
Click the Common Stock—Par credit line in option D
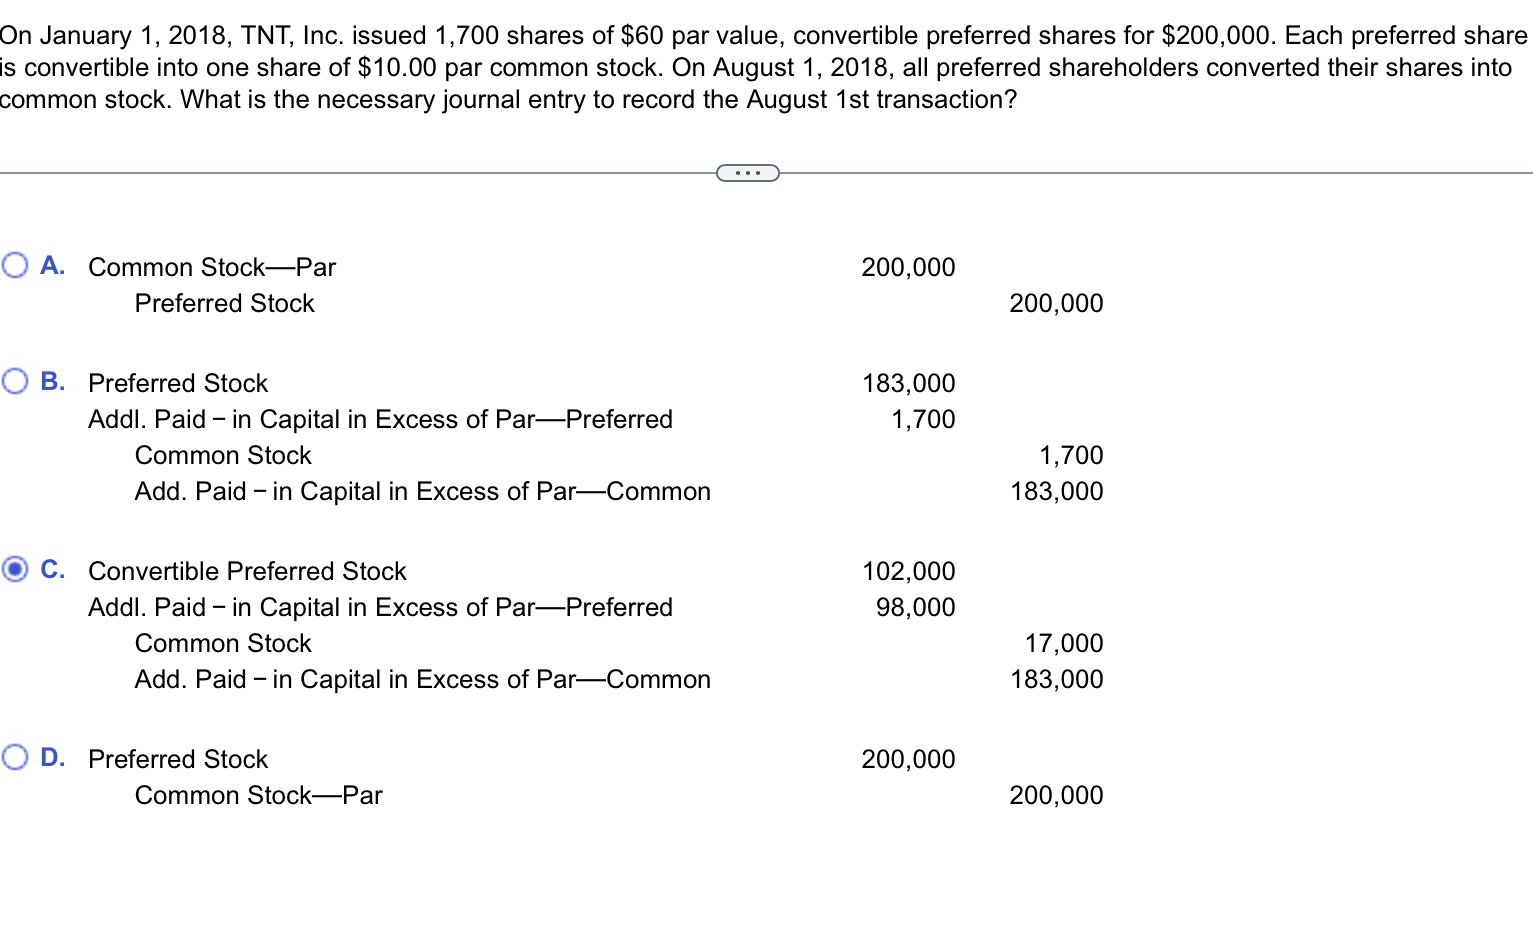point(258,795)
